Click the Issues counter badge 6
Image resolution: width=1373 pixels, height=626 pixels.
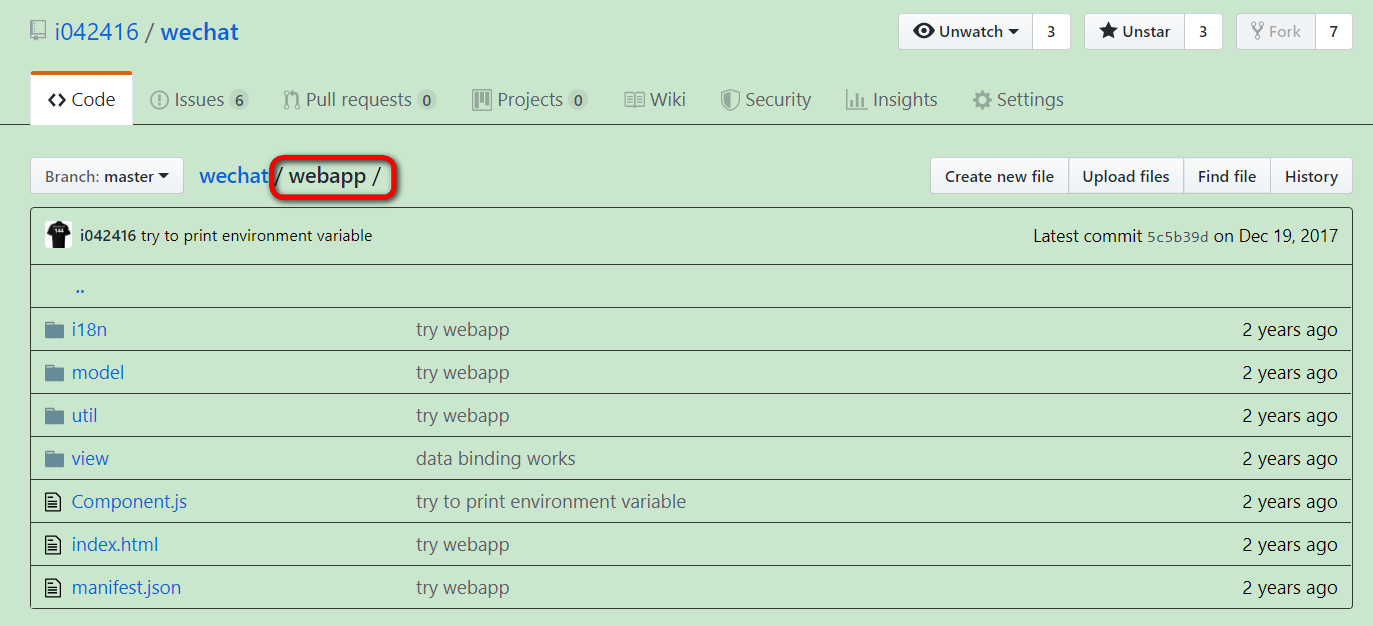[x=238, y=100]
